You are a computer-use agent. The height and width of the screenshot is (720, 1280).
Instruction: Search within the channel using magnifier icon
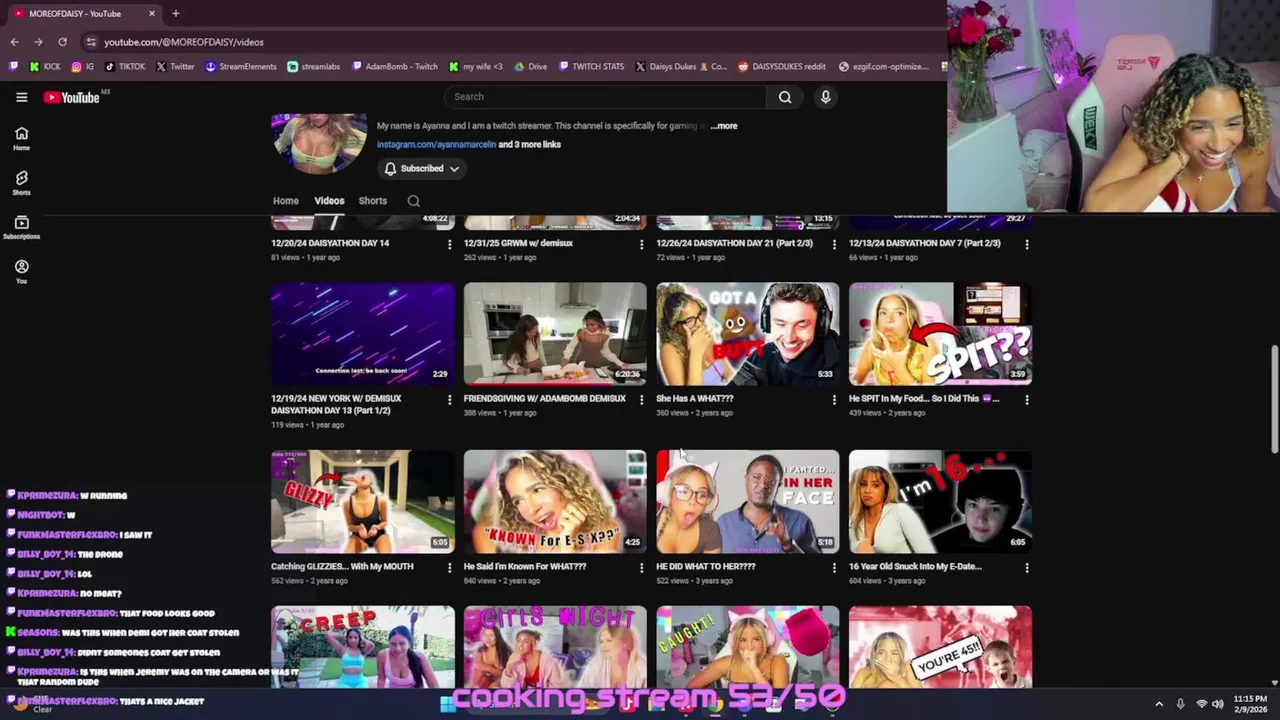413,201
